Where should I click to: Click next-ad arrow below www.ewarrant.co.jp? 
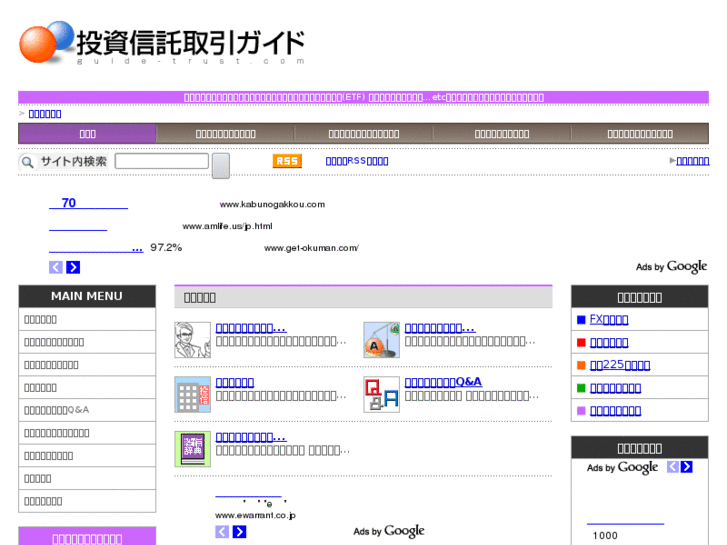point(239,532)
